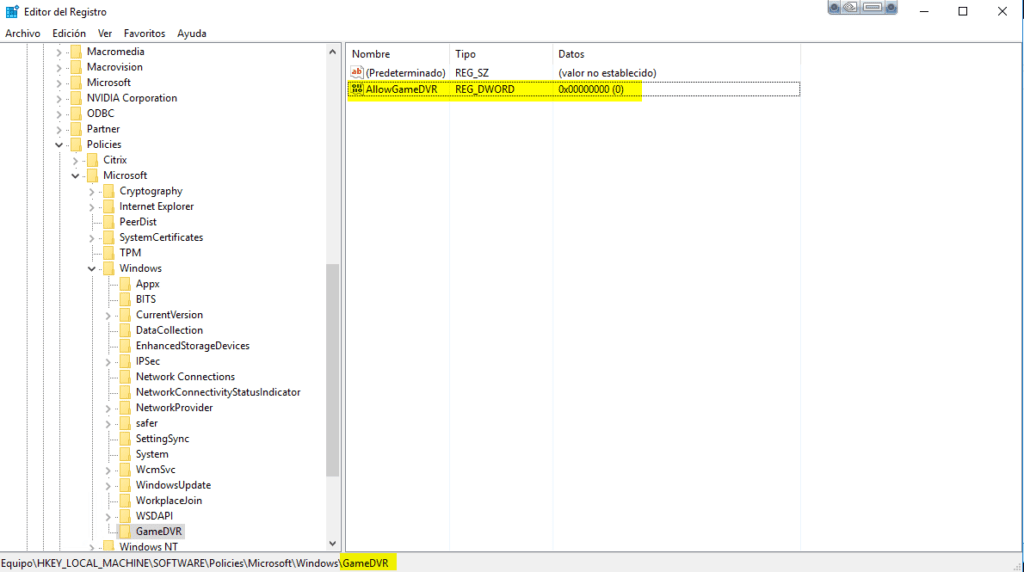Viewport: 1024px width, 572px height.
Task: Maximize the Registry Editor window
Action: [963, 11]
